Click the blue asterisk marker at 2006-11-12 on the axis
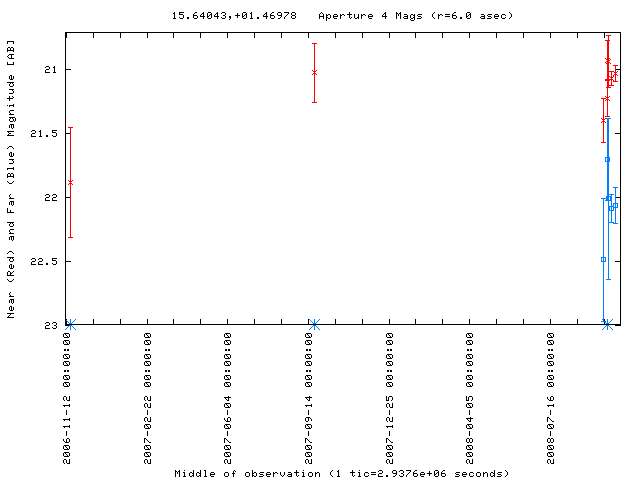The image size is (640, 480). coord(71,325)
